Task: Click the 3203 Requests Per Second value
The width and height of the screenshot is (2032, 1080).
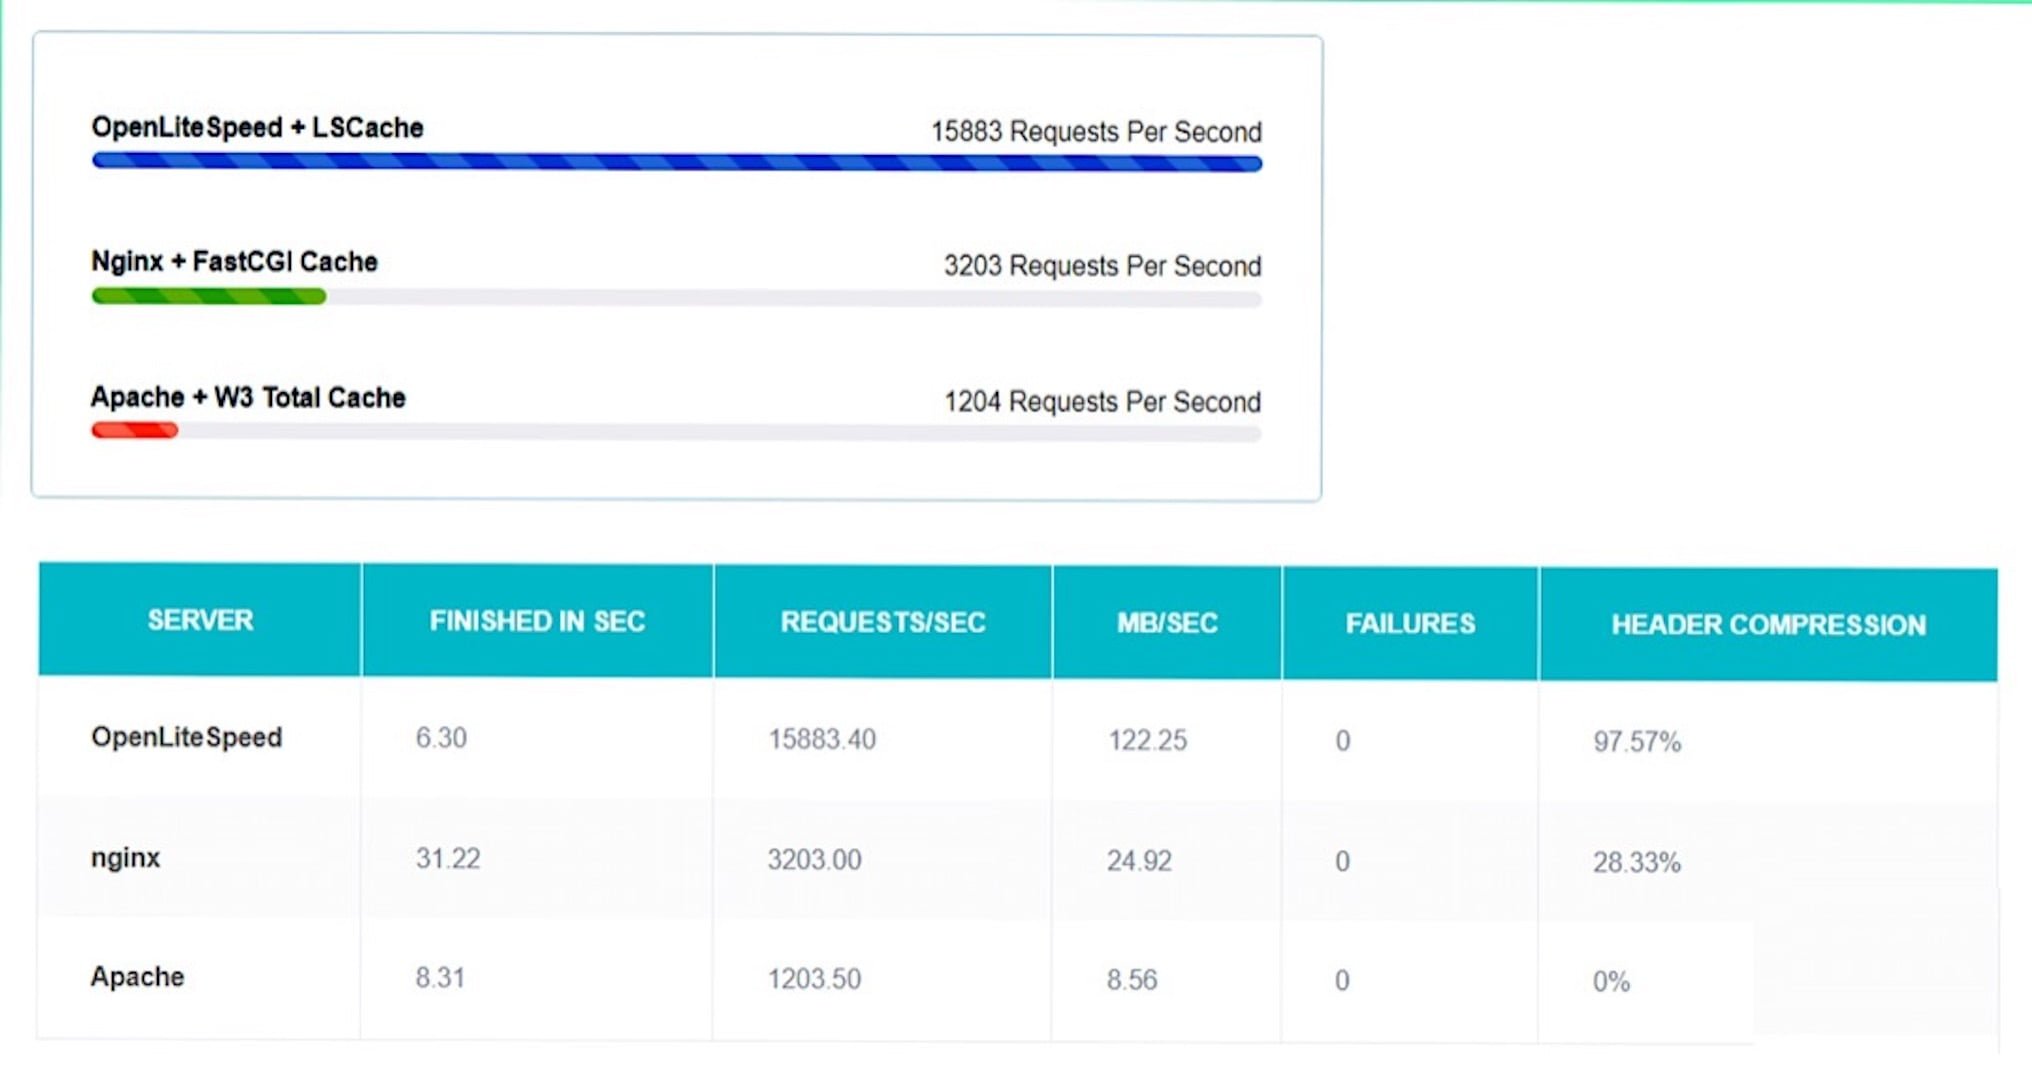Action: pos(1100,266)
